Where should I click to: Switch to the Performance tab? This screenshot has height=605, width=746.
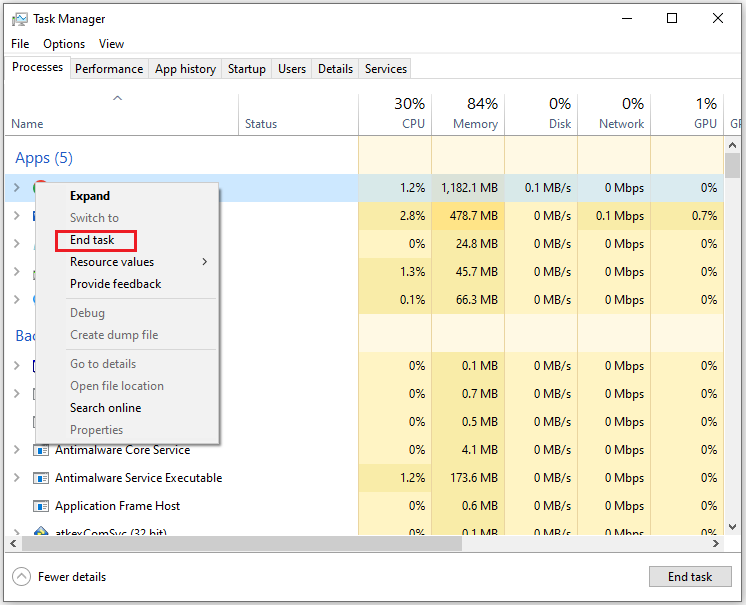(x=109, y=69)
